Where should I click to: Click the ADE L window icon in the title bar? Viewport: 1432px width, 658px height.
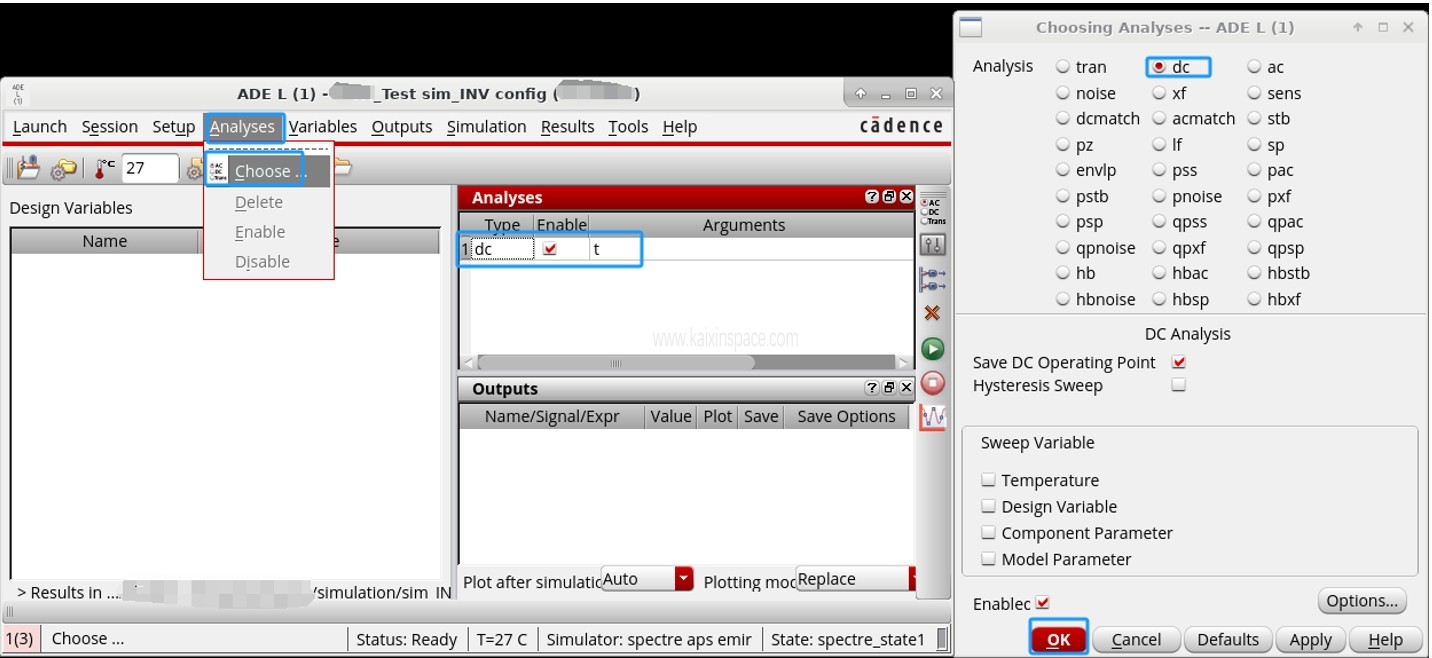pyautogui.click(x=18, y=94)
